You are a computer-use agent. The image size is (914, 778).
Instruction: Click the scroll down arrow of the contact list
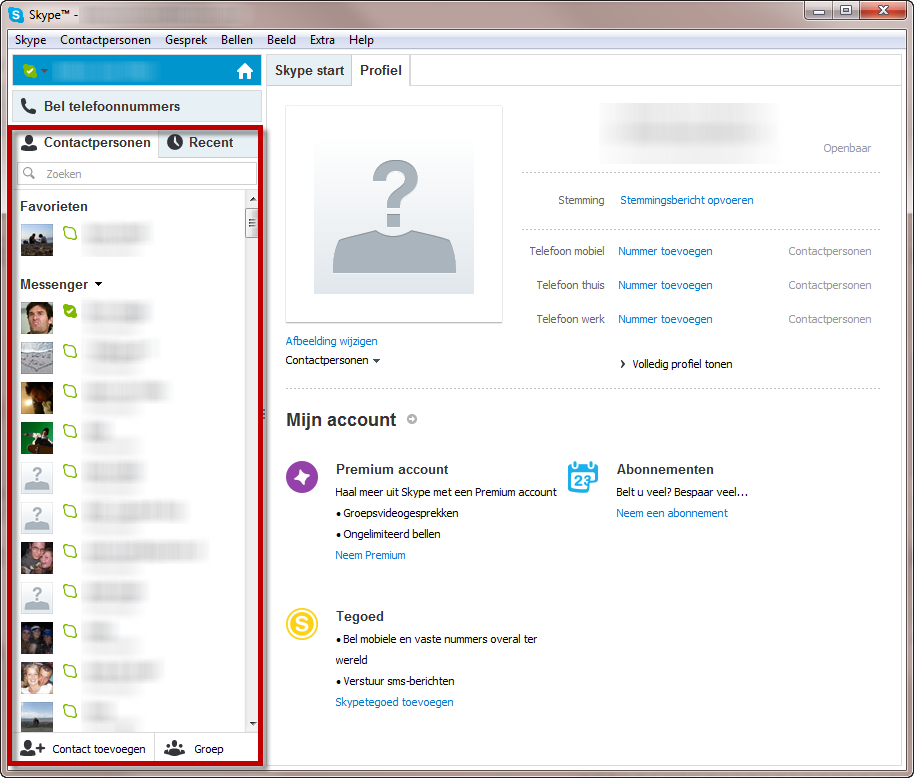252,723
